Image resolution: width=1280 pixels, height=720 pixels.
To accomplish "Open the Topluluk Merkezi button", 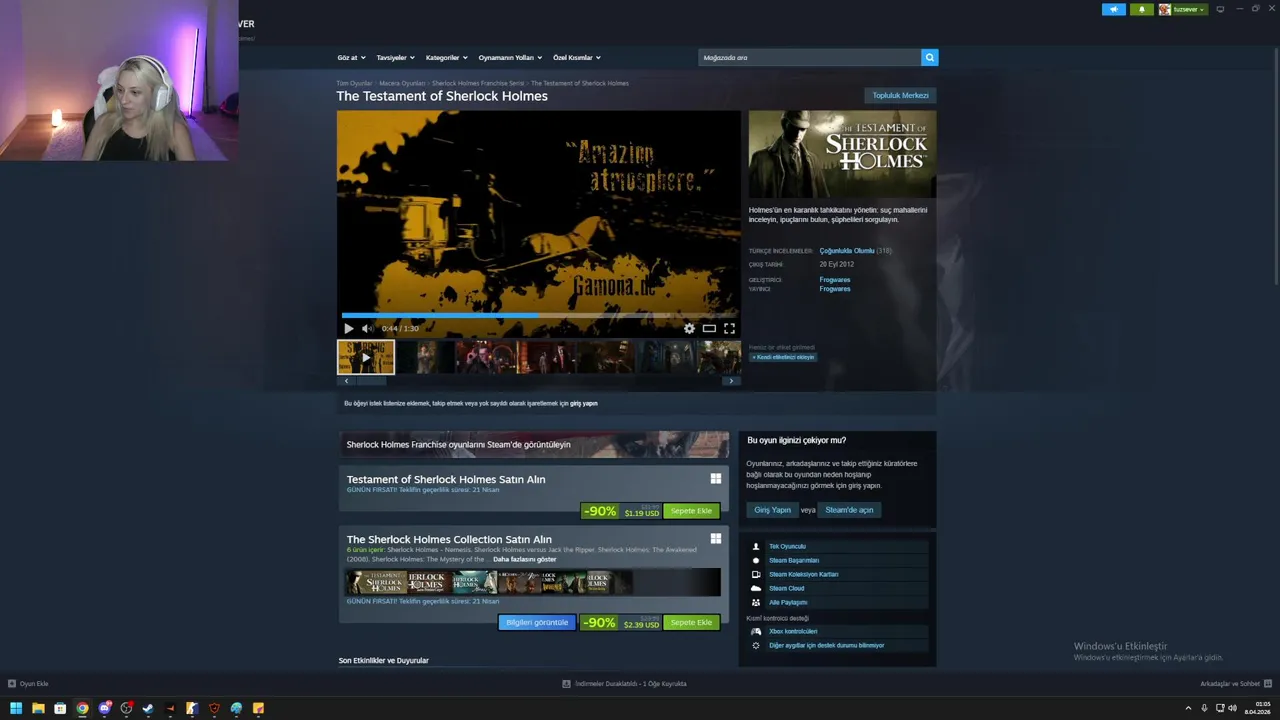I will [900, 96].
